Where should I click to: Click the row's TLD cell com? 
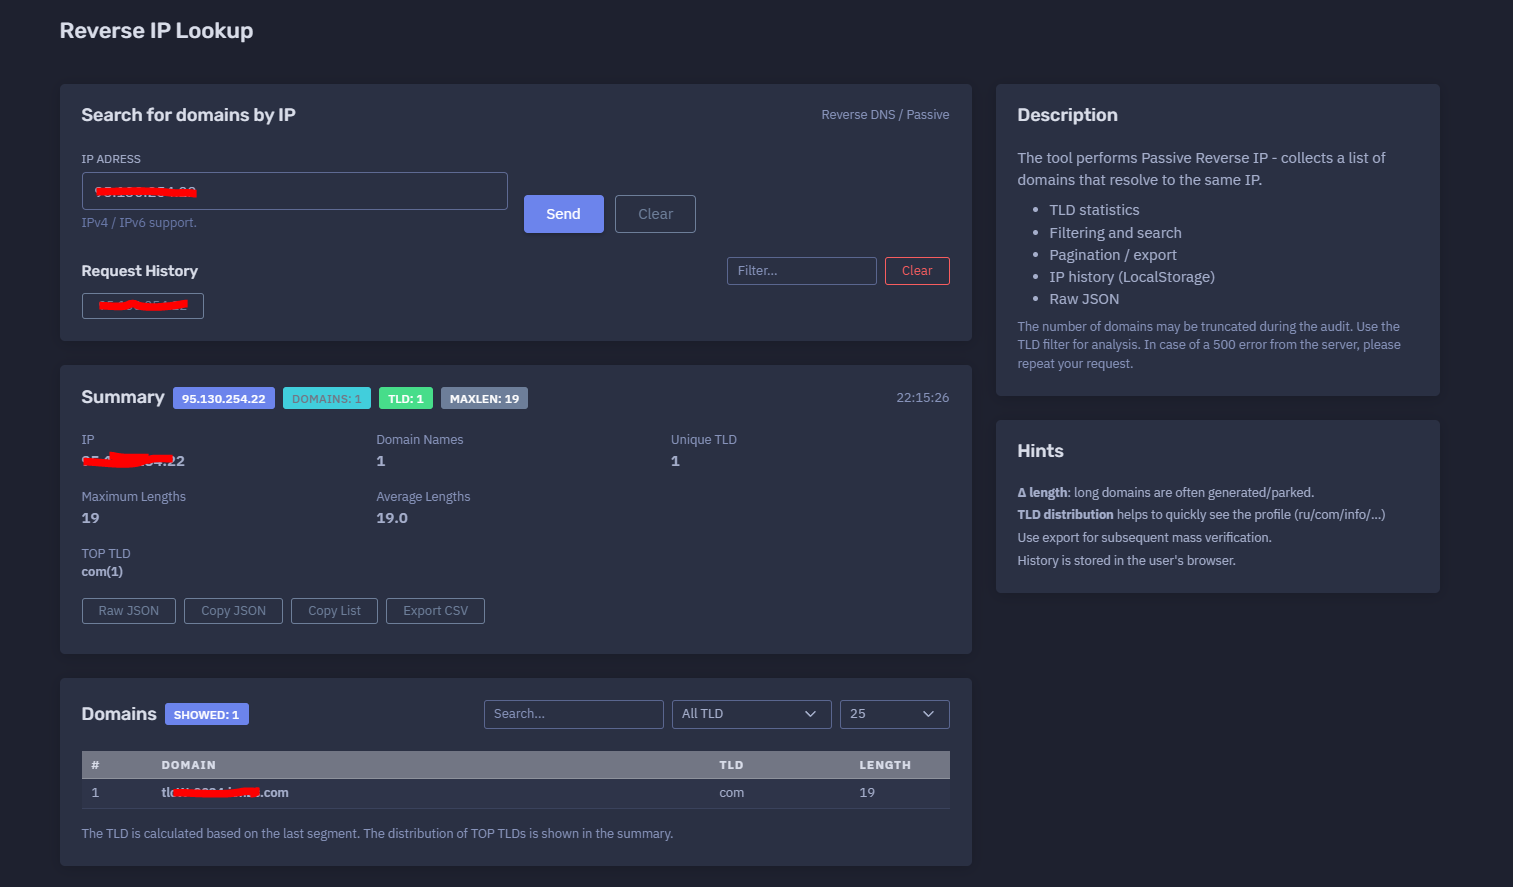click(x=731, y=793)
